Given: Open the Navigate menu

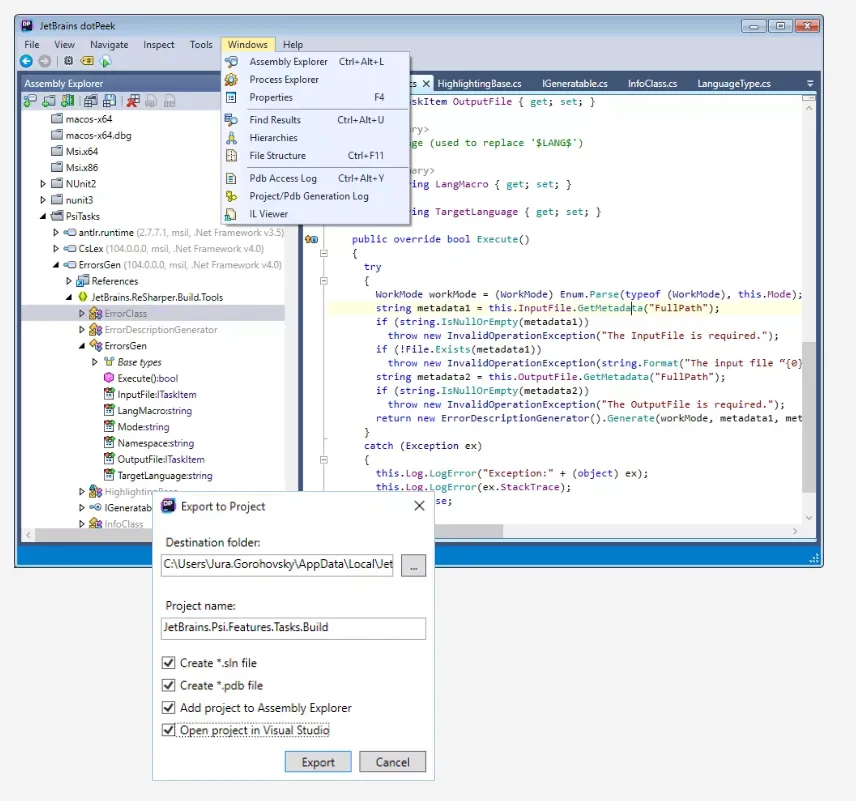Looking at the screenshot, I should [109, 45].
